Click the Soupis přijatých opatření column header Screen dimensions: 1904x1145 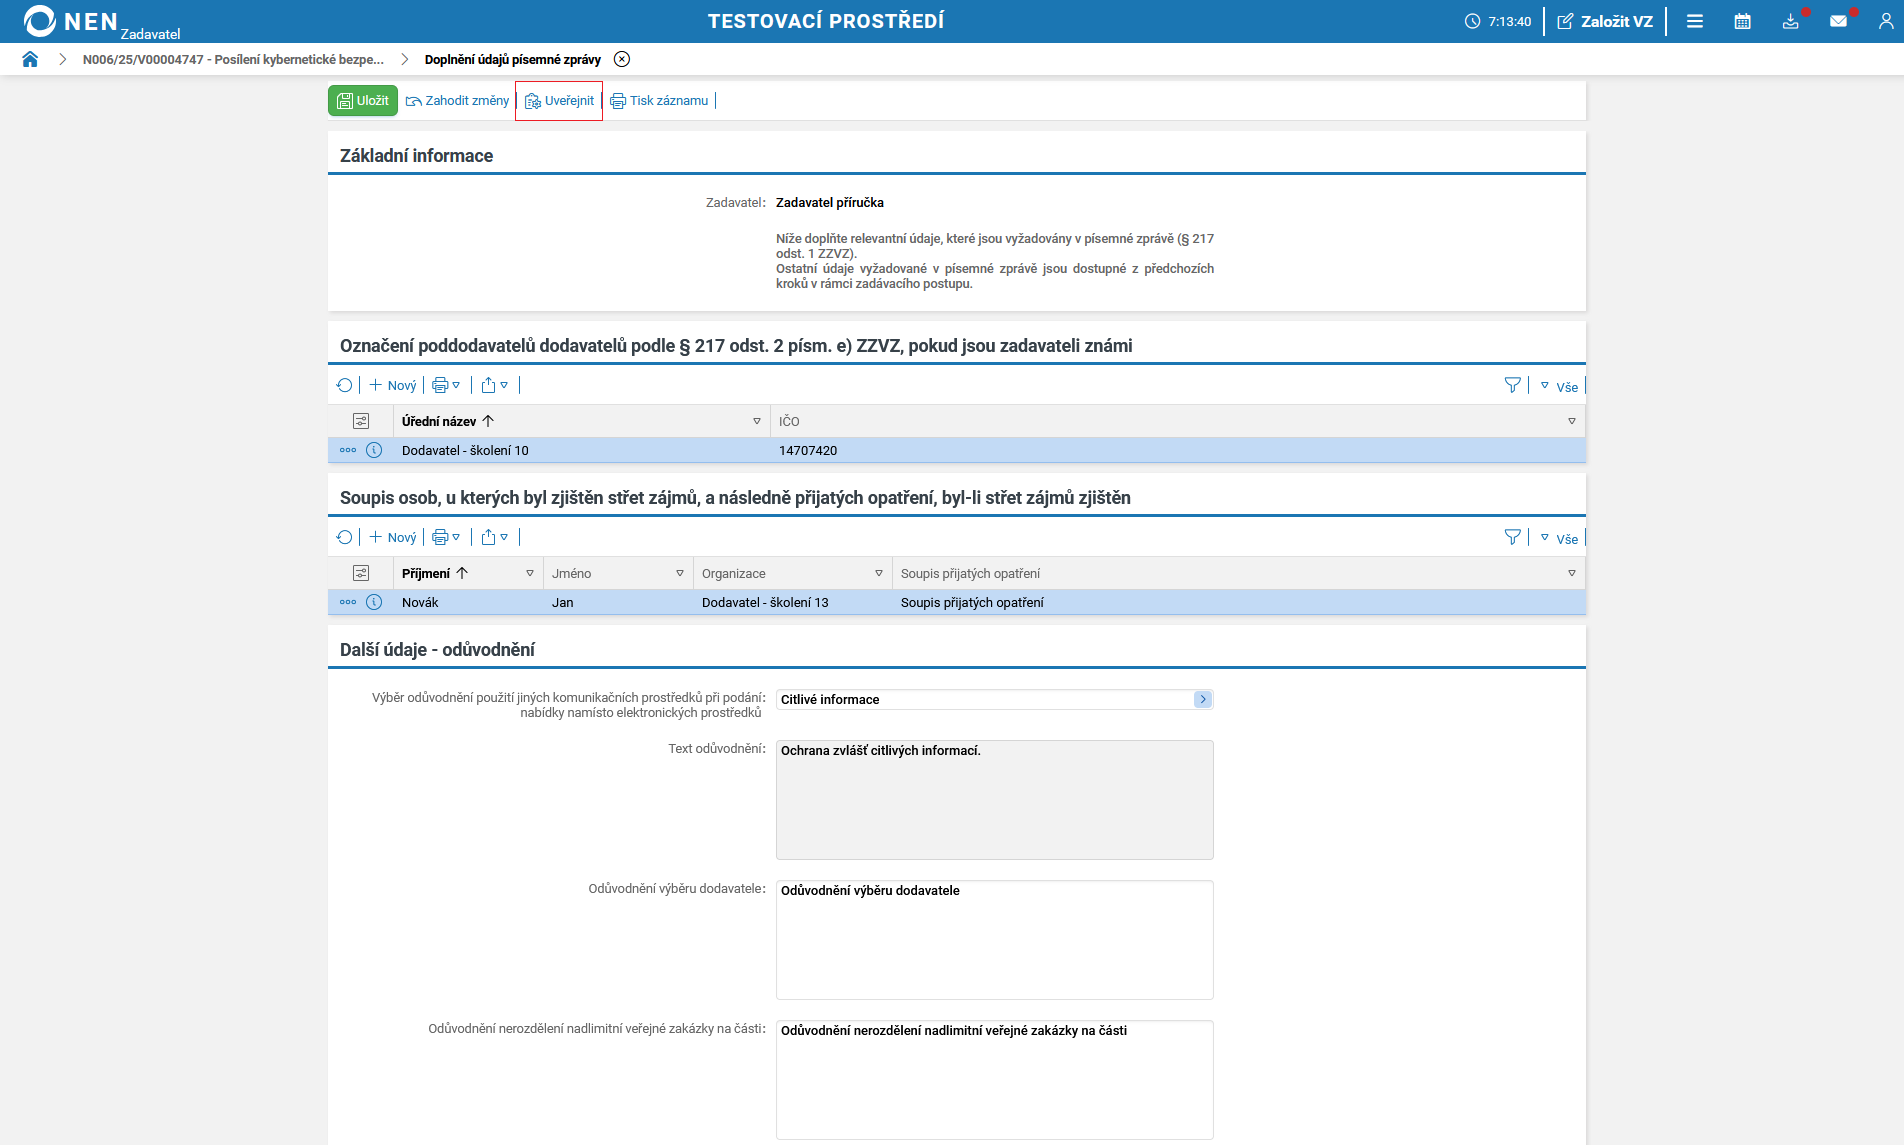point(970,573)
